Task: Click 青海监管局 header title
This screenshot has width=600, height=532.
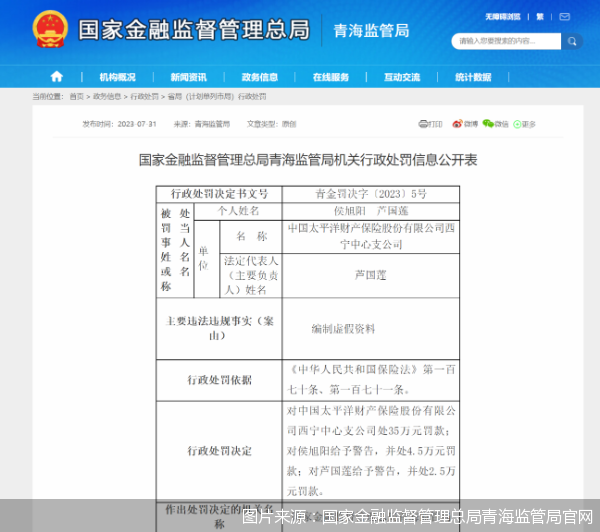Action: tap(371, 31)
